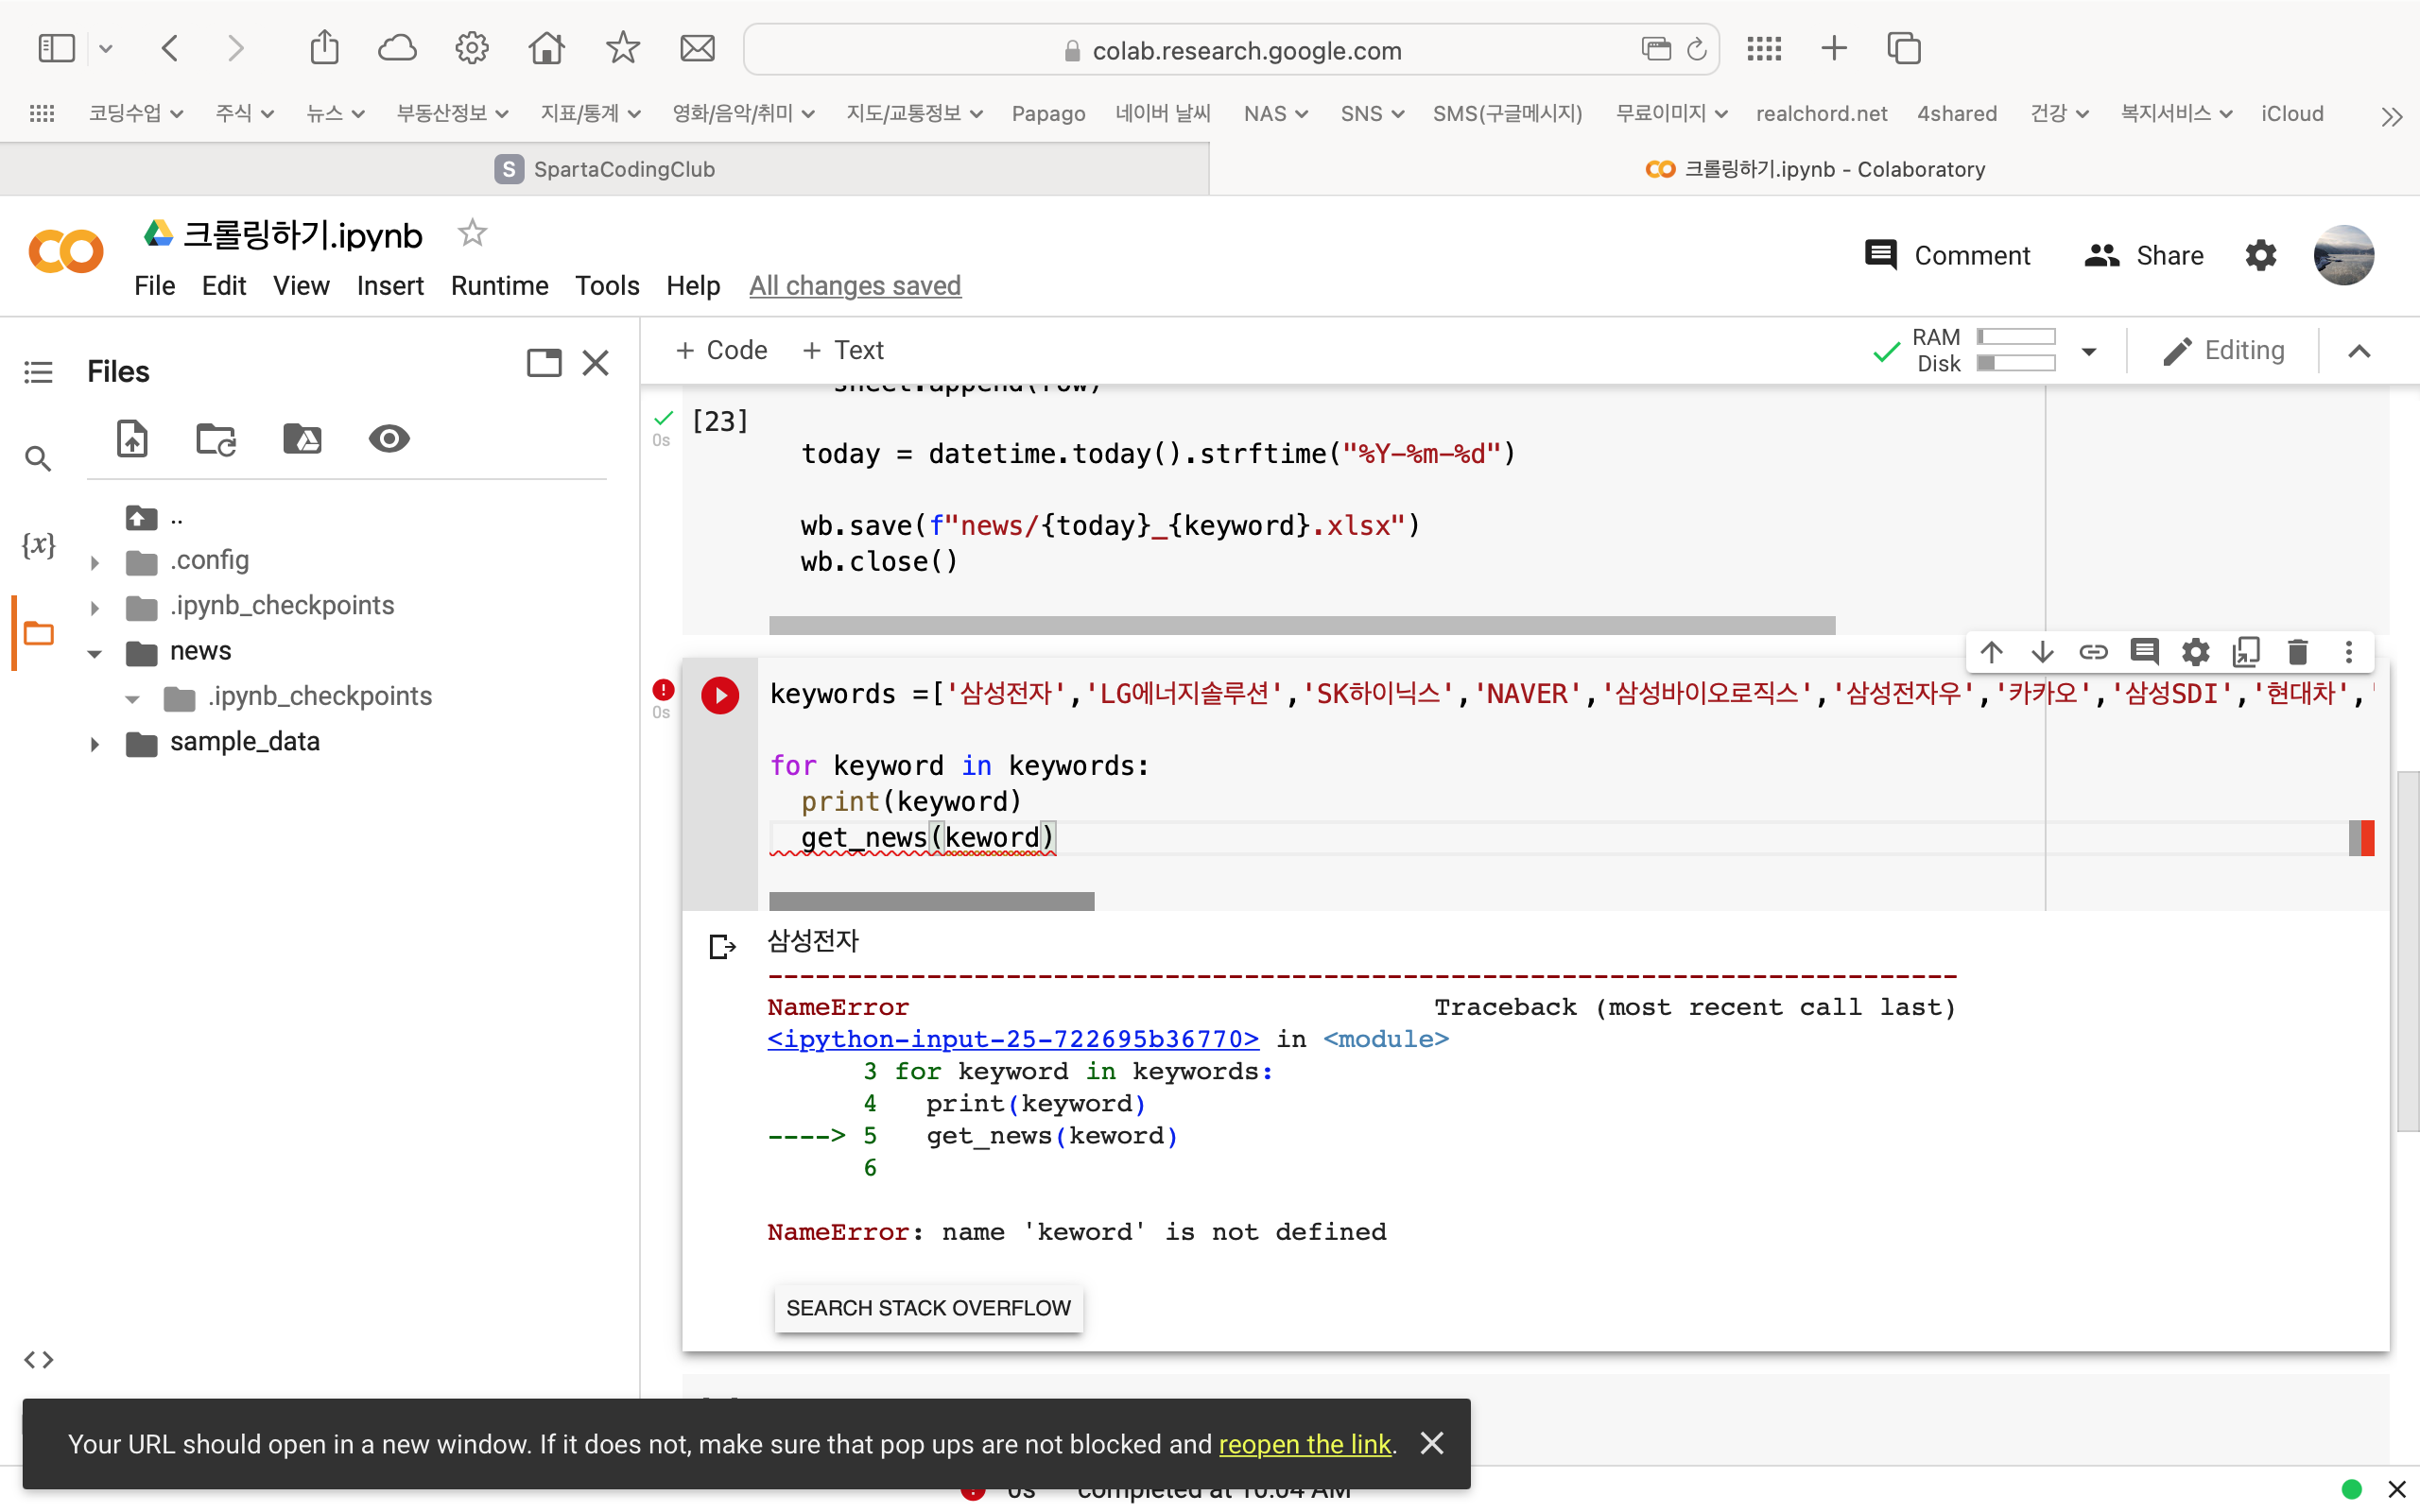Click the Colab logo
This screenshot has height=1512, width=2420.
[x=66, y=252]
